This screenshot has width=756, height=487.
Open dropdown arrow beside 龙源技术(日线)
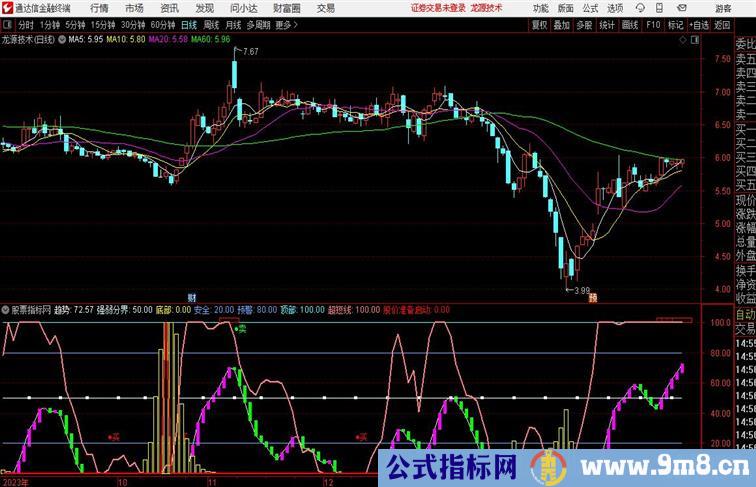point(62,41)
